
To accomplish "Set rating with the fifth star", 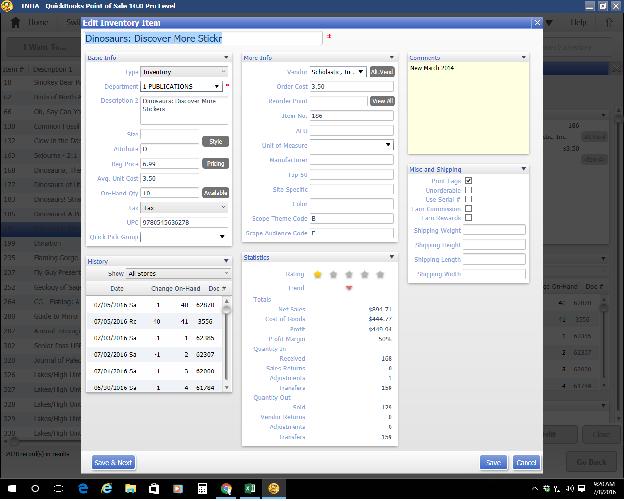I will pyautogui.click(x=380, y=274).
